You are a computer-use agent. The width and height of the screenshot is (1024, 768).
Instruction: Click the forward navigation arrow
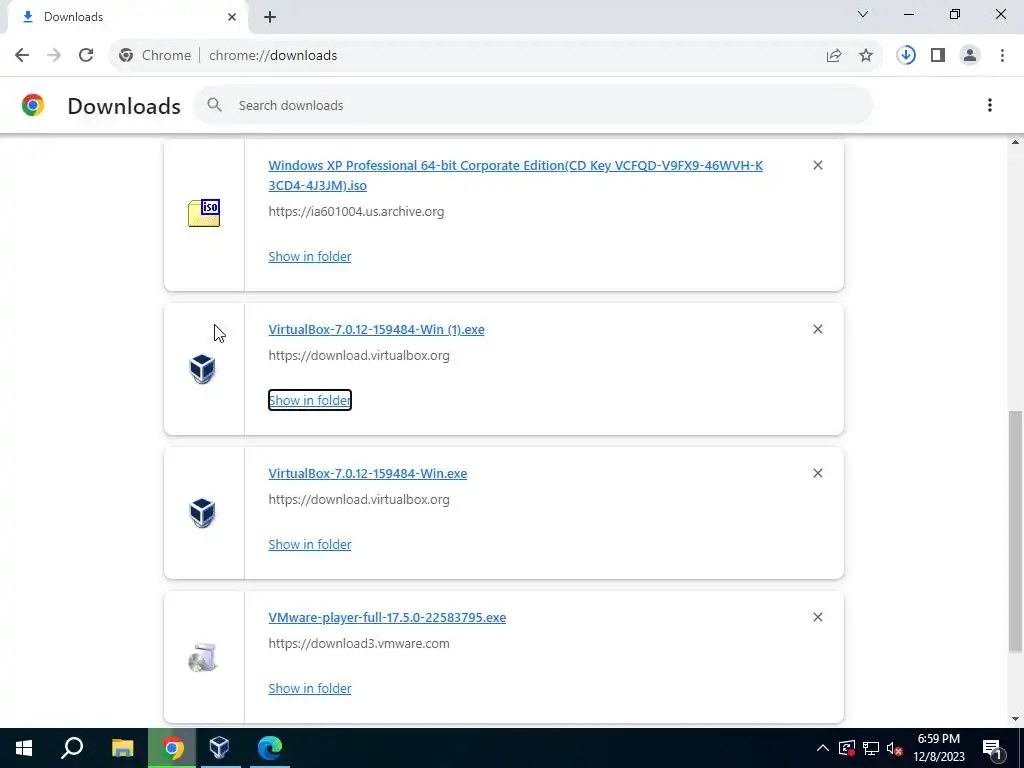54,56
